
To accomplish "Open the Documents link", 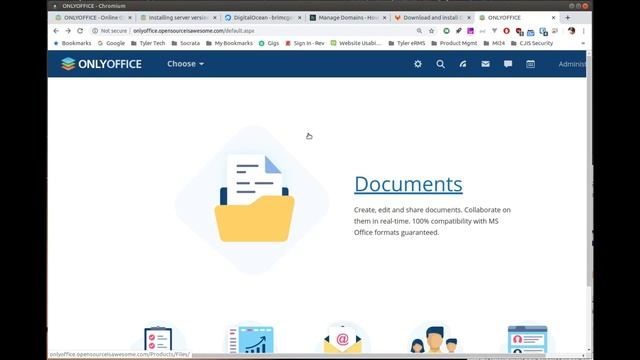I will point(408,184).
